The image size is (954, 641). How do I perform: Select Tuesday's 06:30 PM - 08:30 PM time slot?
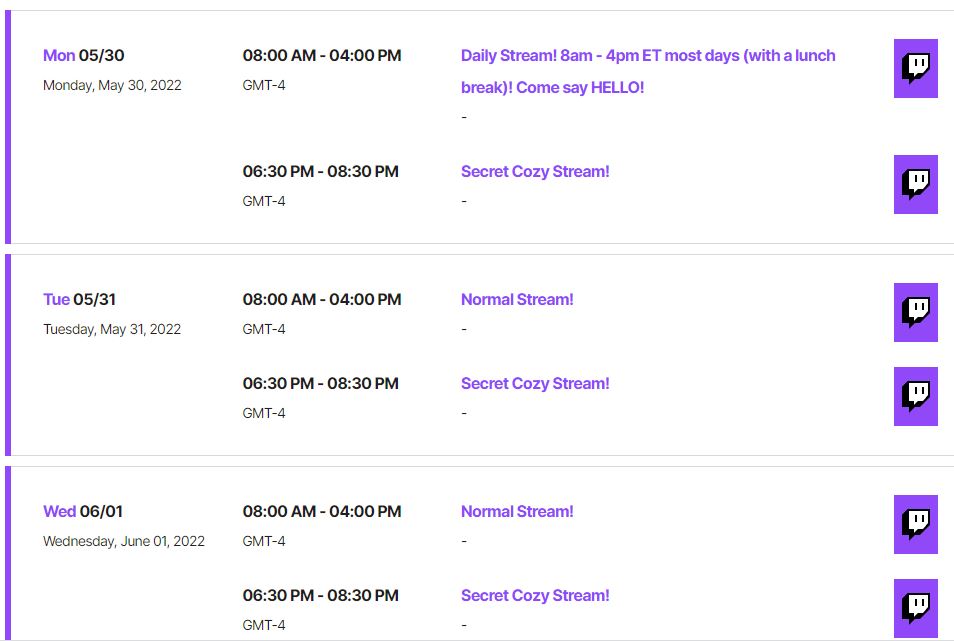tap(321, 384)
